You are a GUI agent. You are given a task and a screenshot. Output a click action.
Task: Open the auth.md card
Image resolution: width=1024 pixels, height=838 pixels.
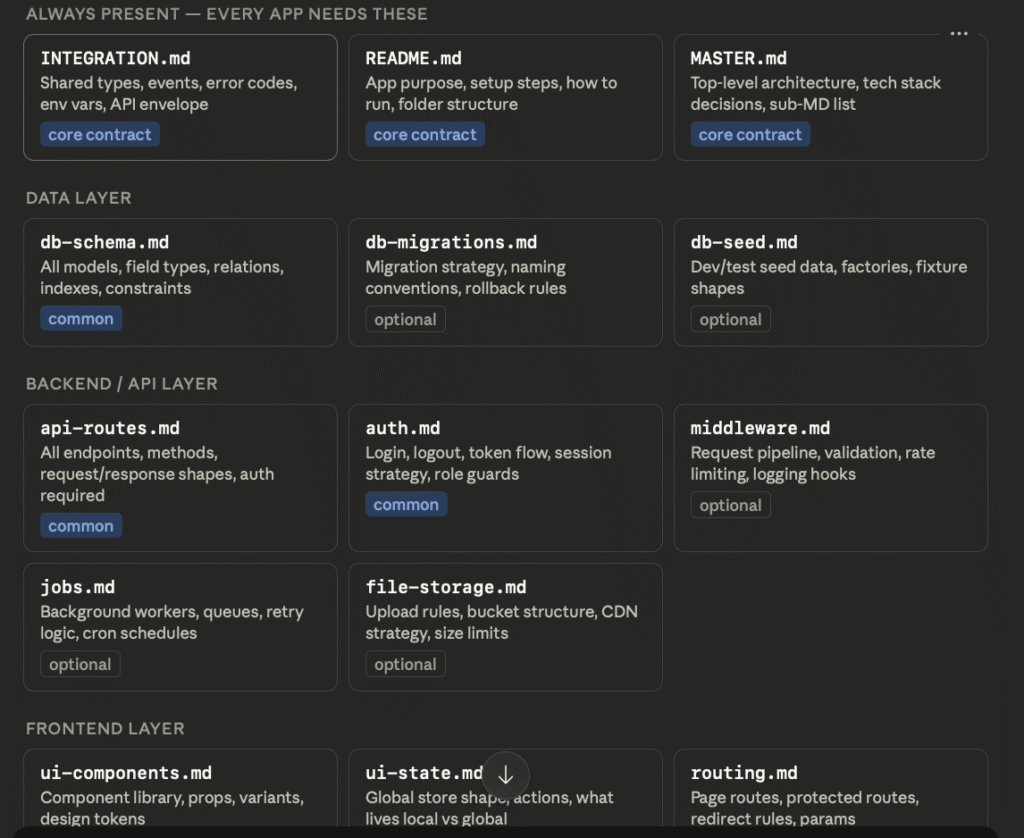[505, 477]
